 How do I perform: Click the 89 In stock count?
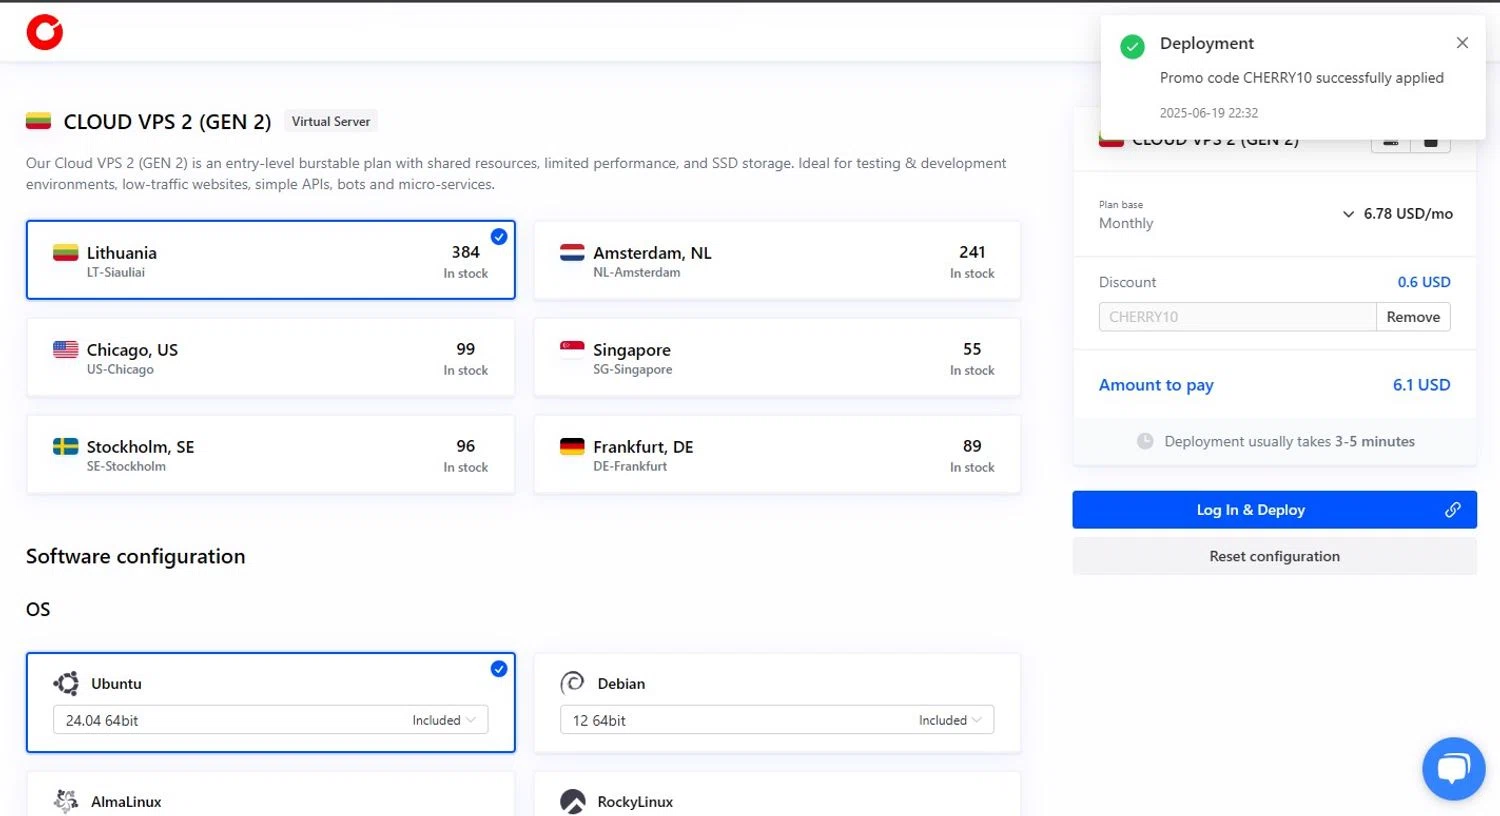[x=972, y=456]
